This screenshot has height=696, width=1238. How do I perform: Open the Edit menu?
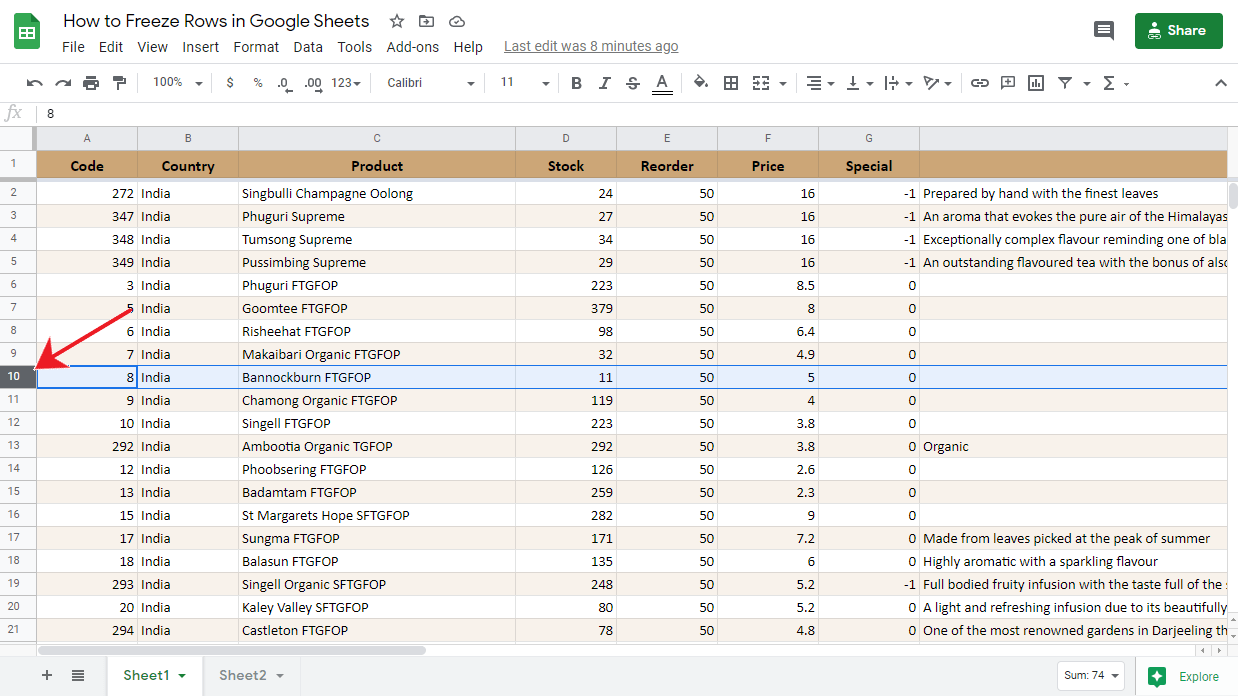pos(111,47)
